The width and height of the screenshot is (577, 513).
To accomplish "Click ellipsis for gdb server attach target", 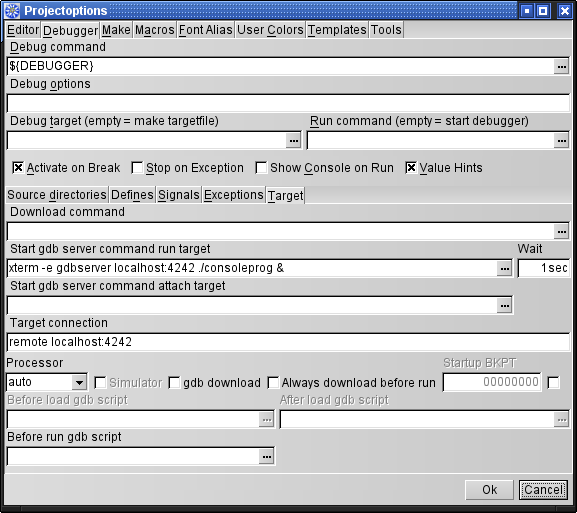I will click(504, 305).
